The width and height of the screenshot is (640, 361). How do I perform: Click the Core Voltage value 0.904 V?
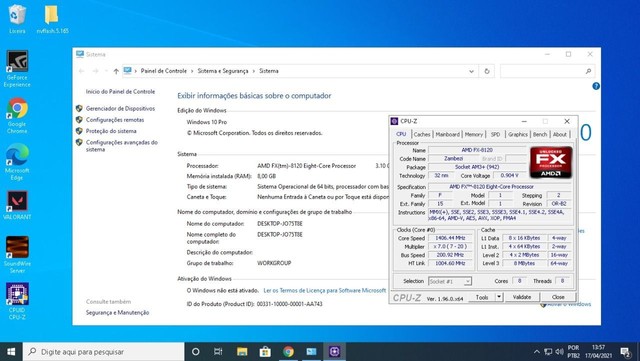point(509,176)
